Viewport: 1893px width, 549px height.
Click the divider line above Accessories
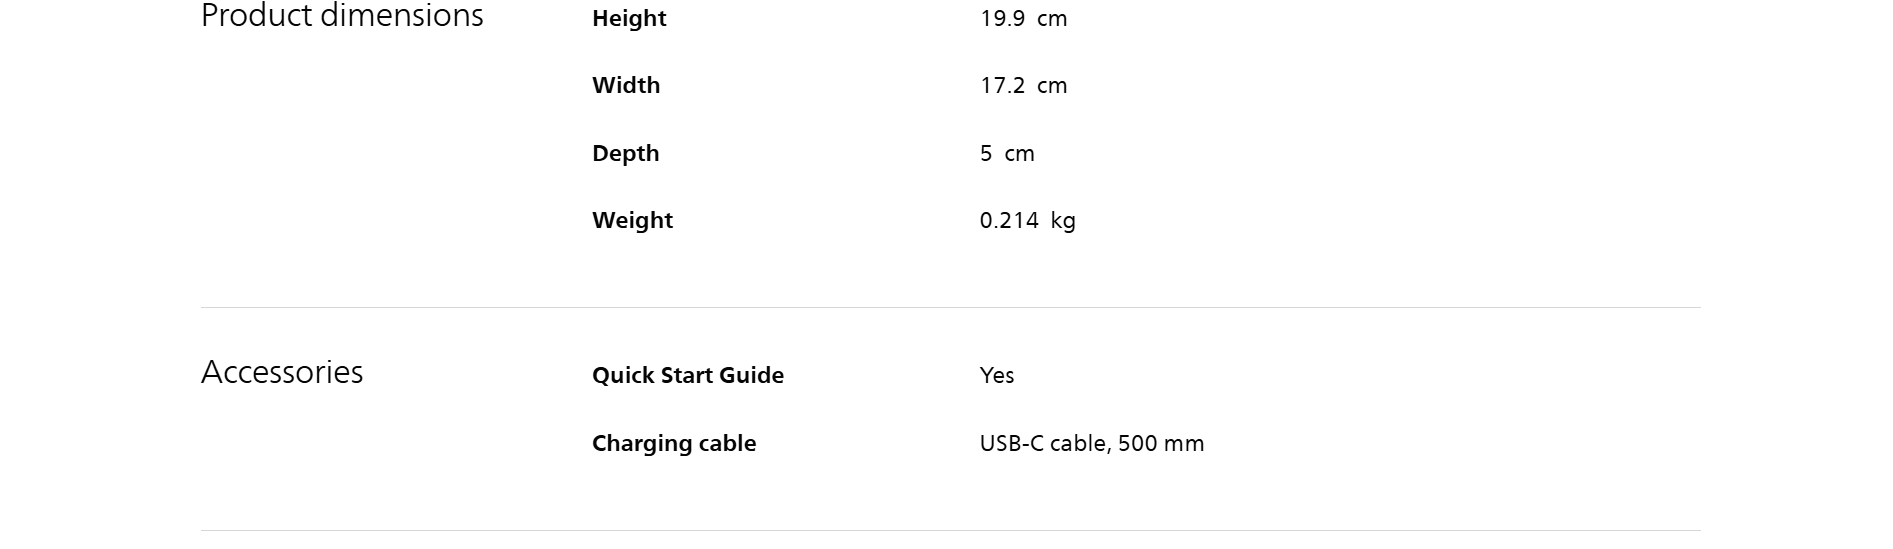point(950,307)
